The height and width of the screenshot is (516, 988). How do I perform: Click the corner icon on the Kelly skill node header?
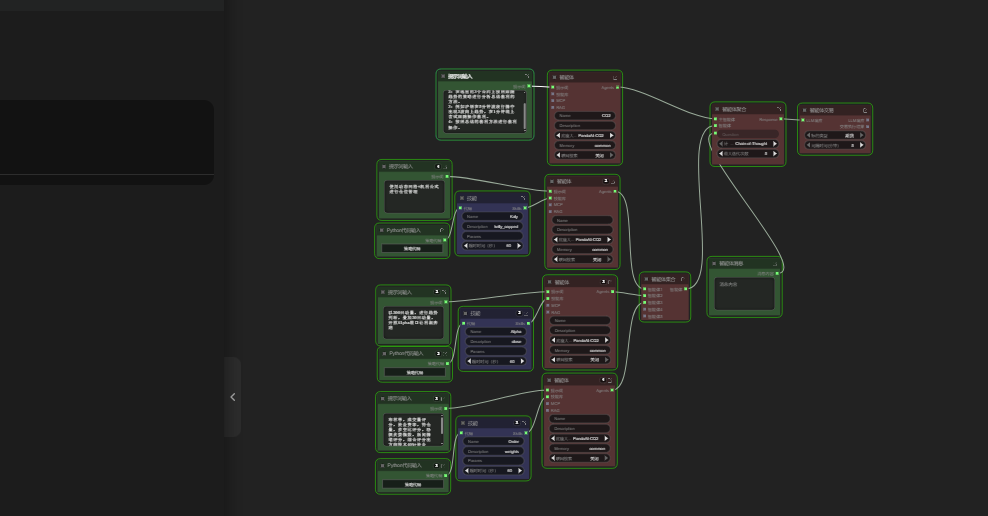click(x=523, y=198)
